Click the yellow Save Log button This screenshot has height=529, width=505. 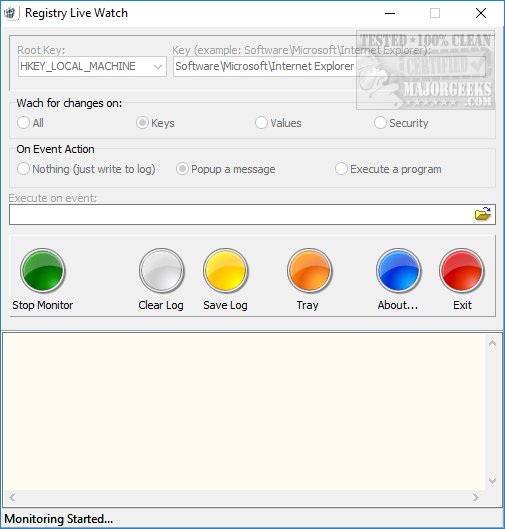click(x=226, y=270)
